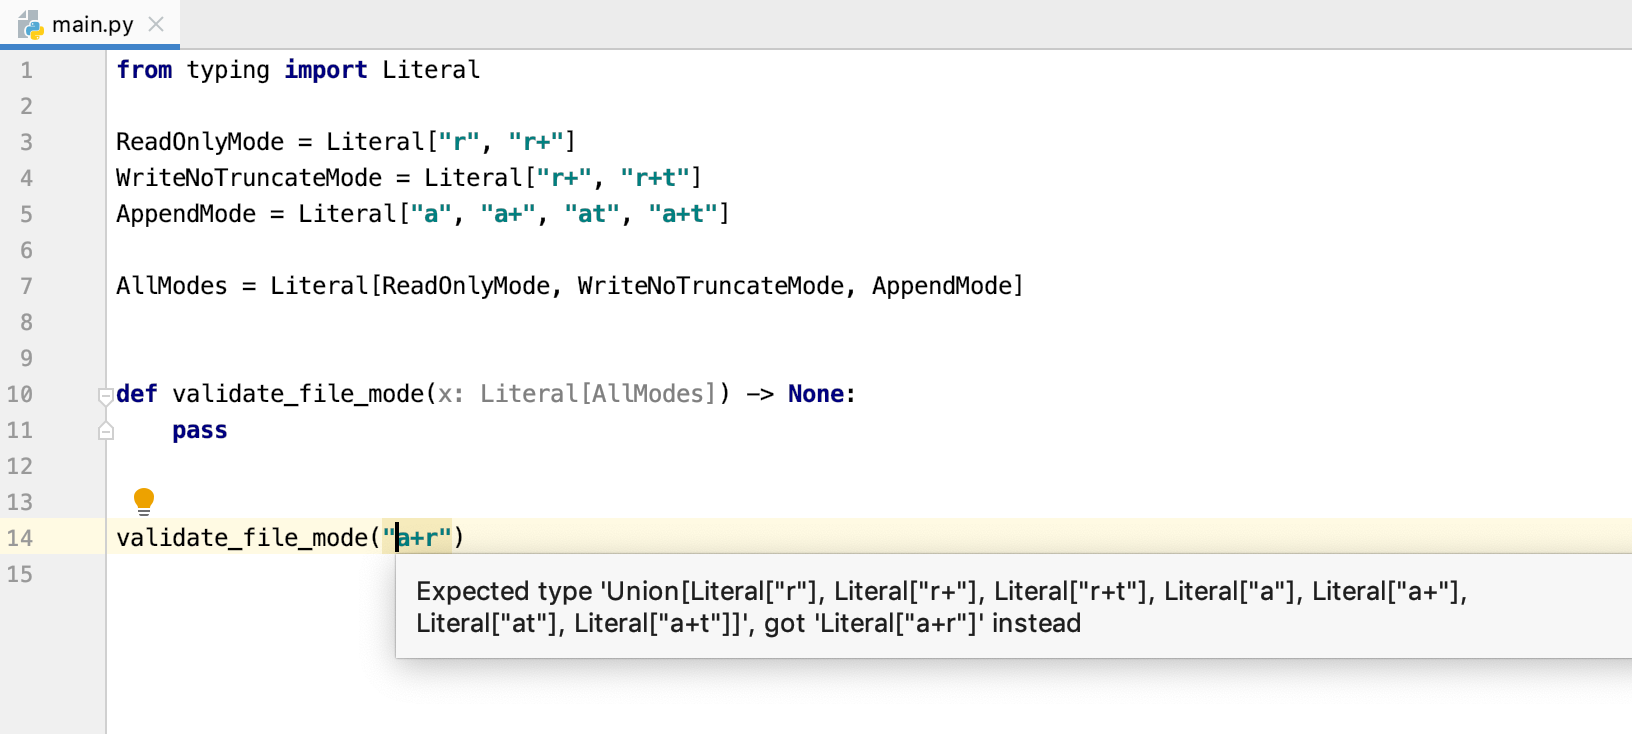Click validate_file_mode in the function definition
Image resolution: width=1632 pixels, height=734 pixels.
pos(298,394)
